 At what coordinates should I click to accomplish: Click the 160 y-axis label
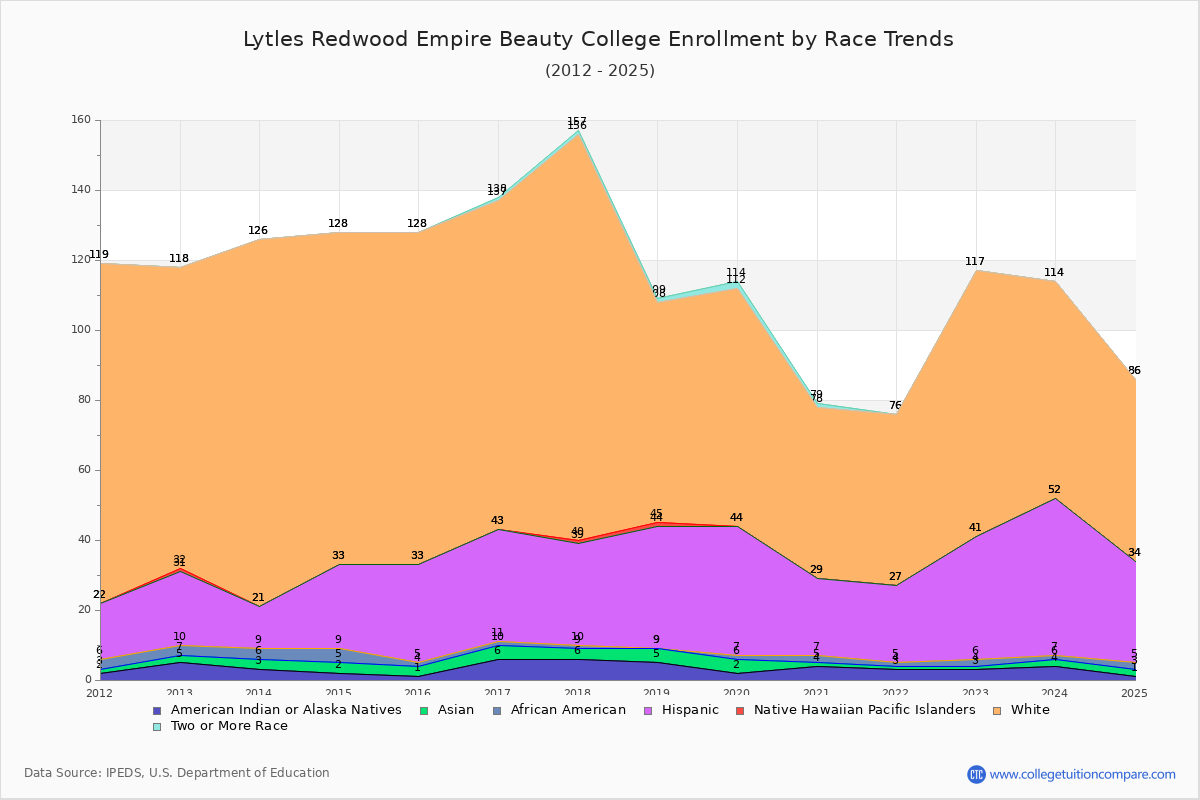click(x=81, y=120)
